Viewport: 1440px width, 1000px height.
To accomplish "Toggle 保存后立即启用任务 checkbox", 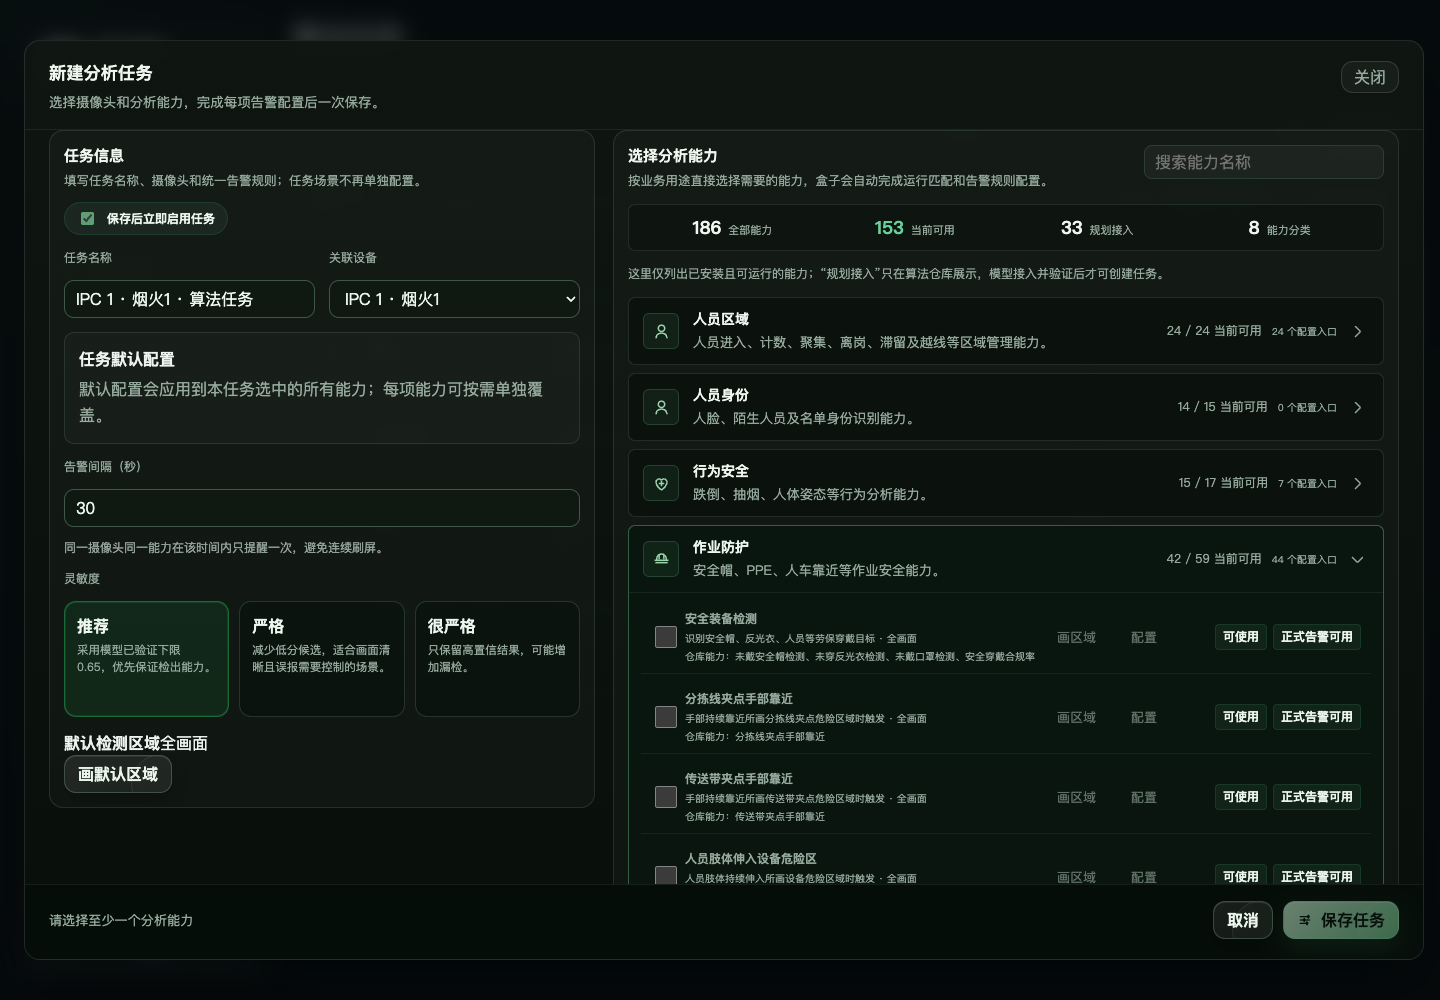I will tap(88, 218).
